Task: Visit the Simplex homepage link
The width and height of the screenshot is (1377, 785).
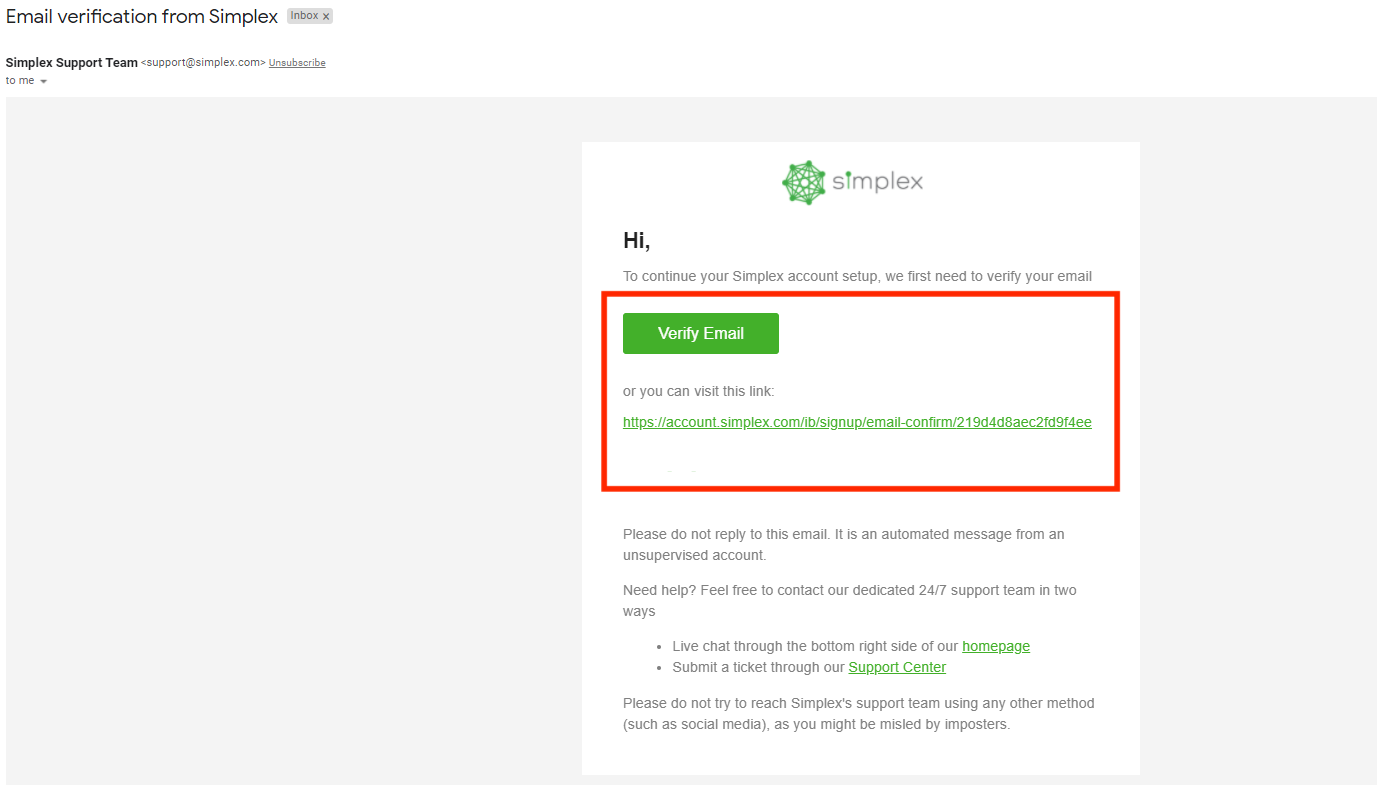Action: 995,645
